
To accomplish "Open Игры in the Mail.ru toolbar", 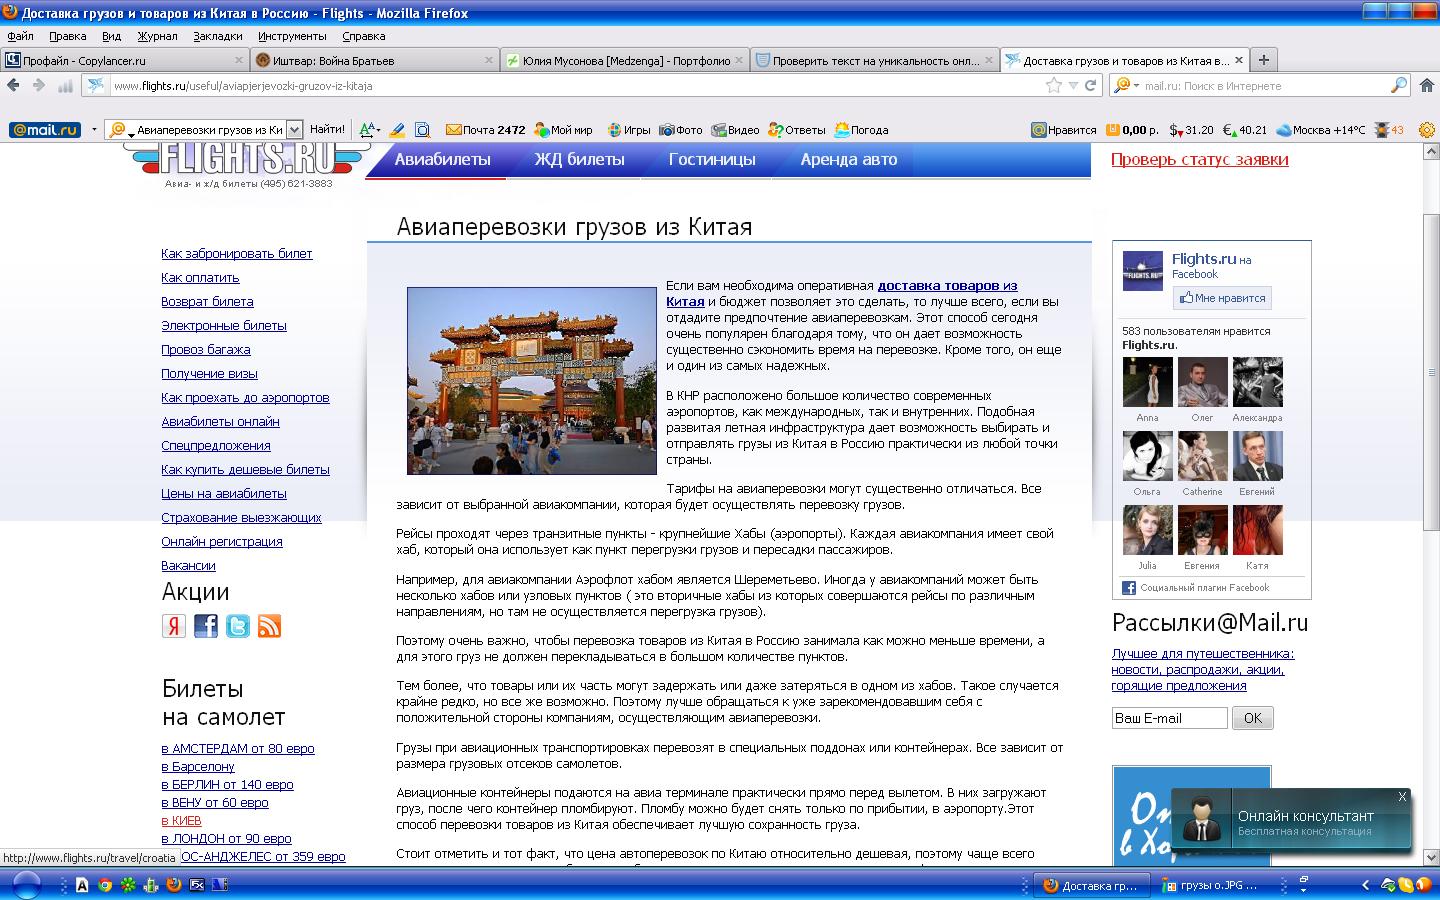I will (627, 130).
